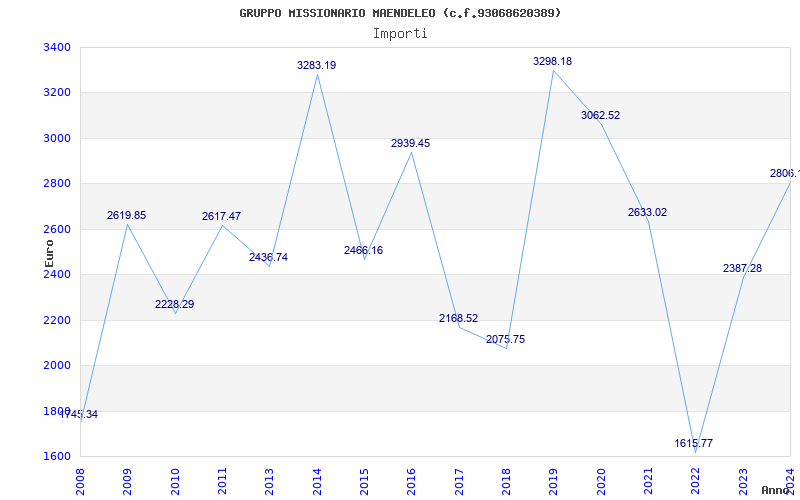Select the 2436.74 data label

coord(268,257)
